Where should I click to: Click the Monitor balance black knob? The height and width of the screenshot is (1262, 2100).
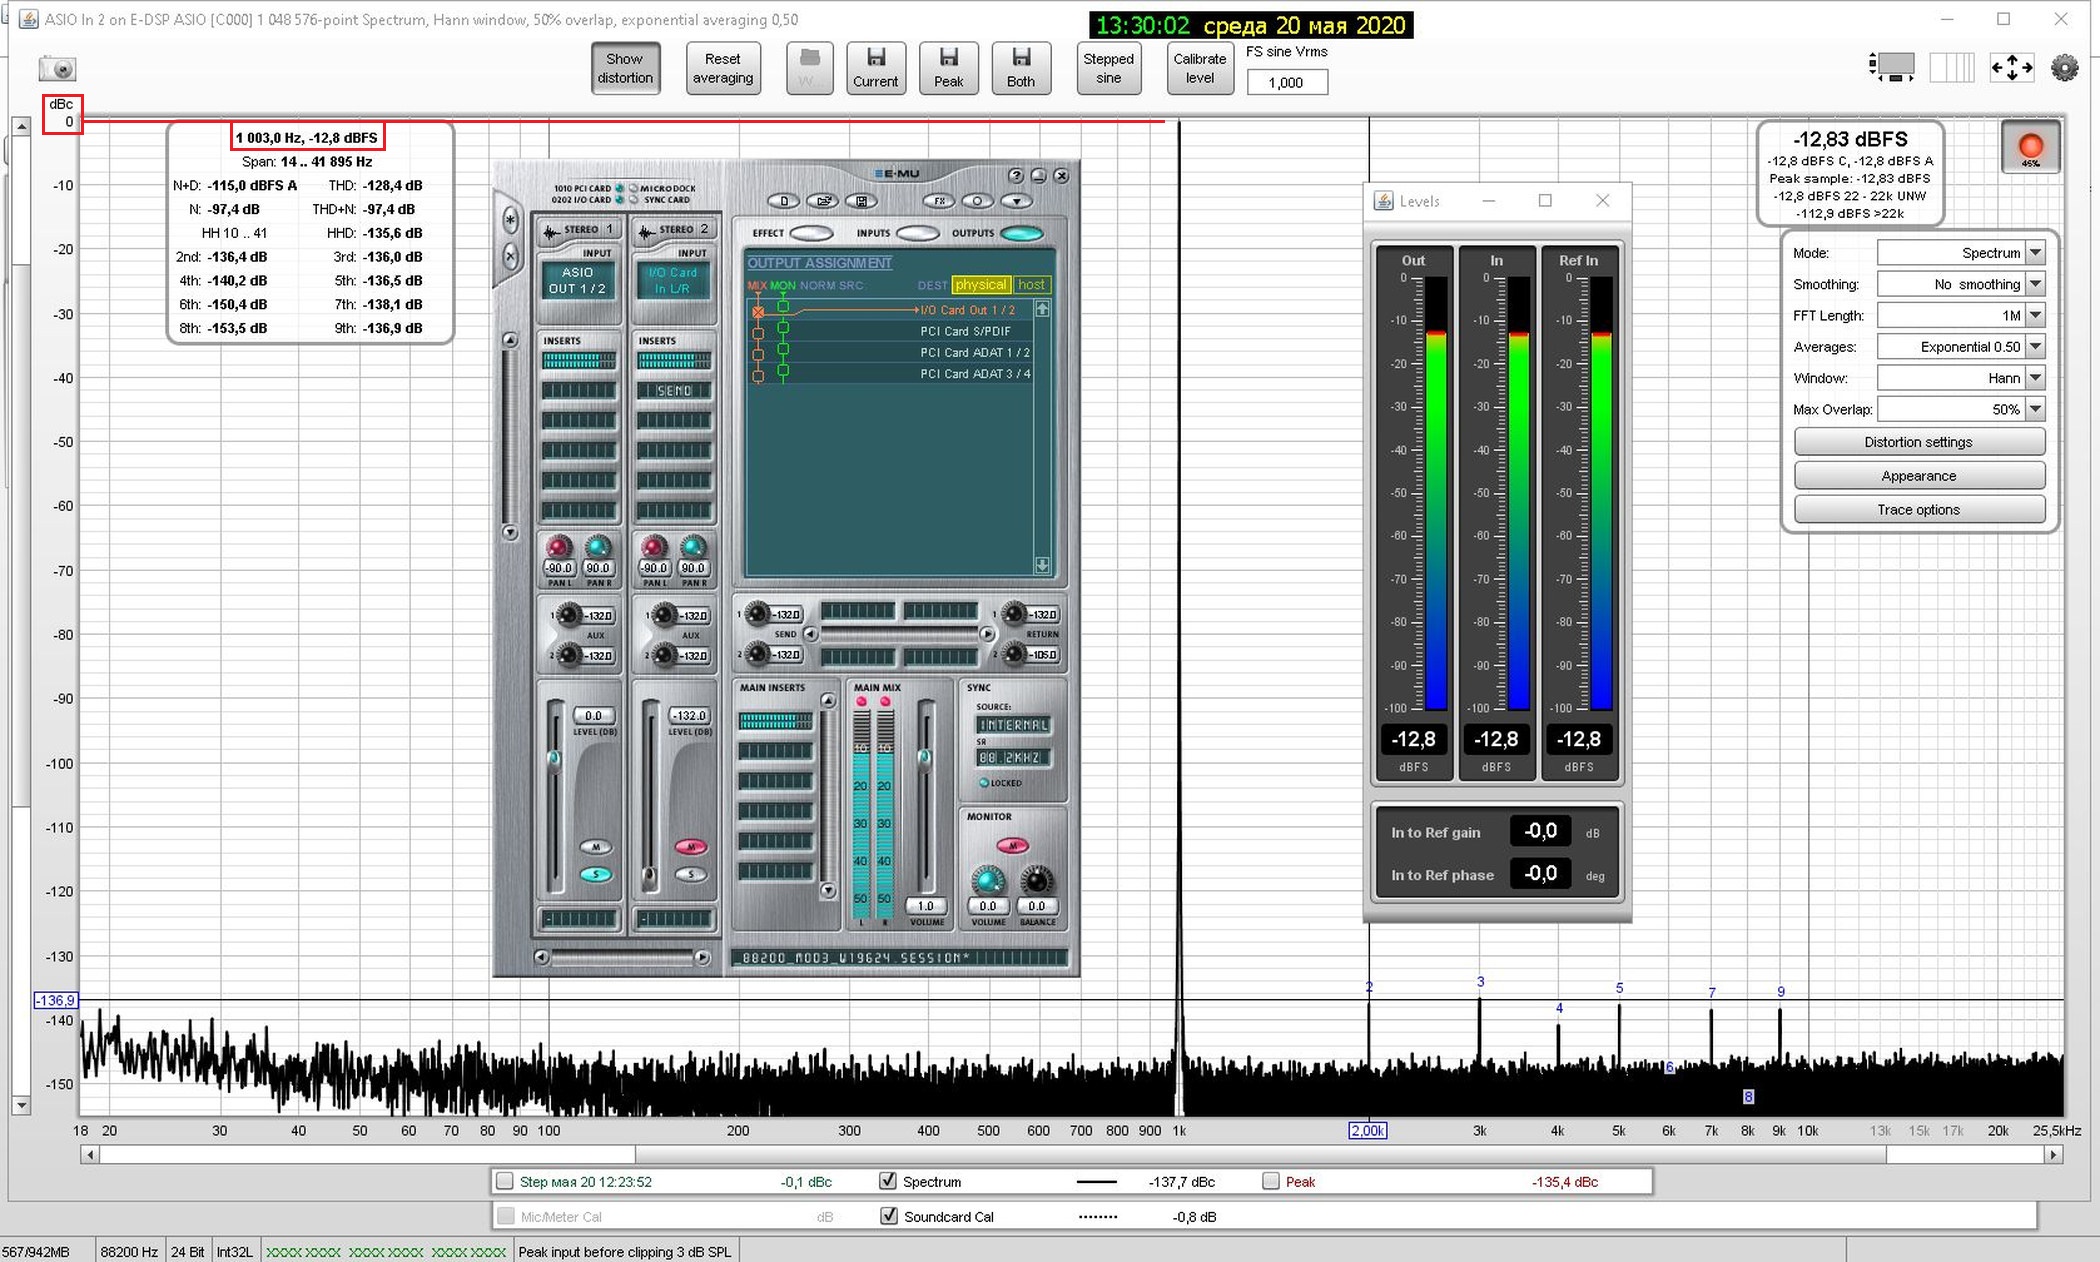(x=1036, y=881)
